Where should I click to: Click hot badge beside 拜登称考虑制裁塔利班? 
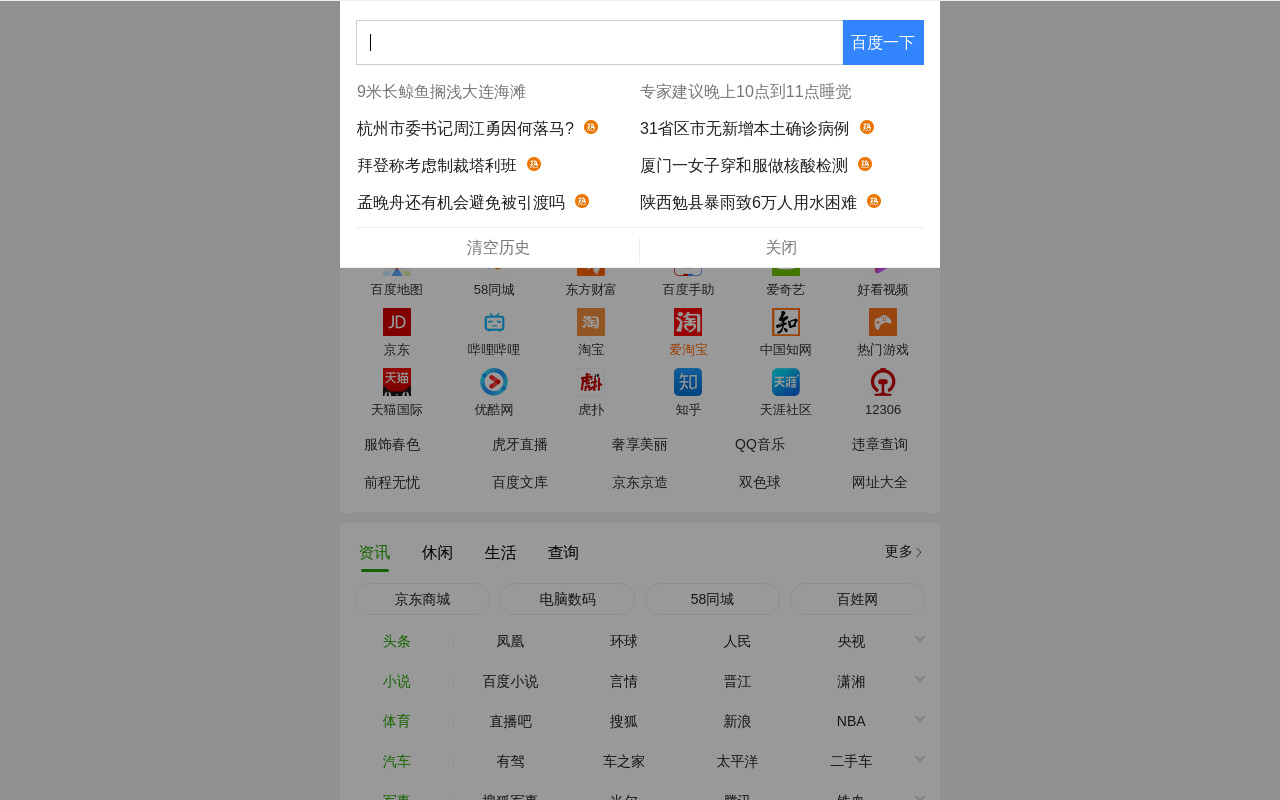coord(534,164)
